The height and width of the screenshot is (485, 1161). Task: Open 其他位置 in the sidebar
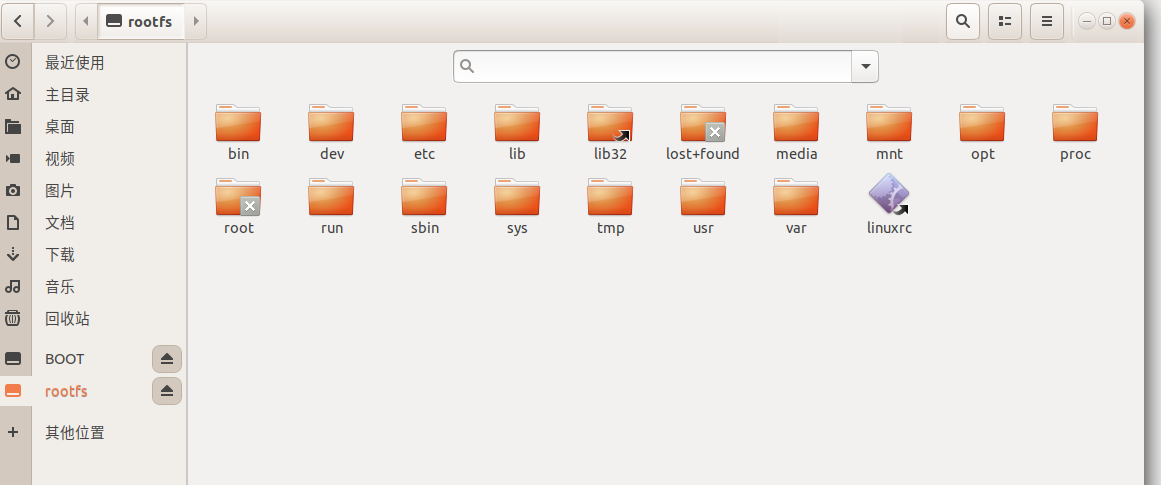click(74, 433)
